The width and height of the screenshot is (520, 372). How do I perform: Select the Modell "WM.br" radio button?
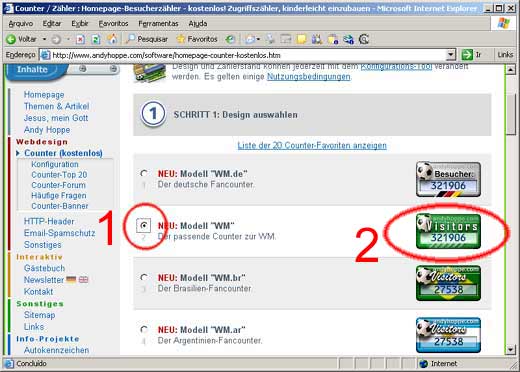pos(144,278)
